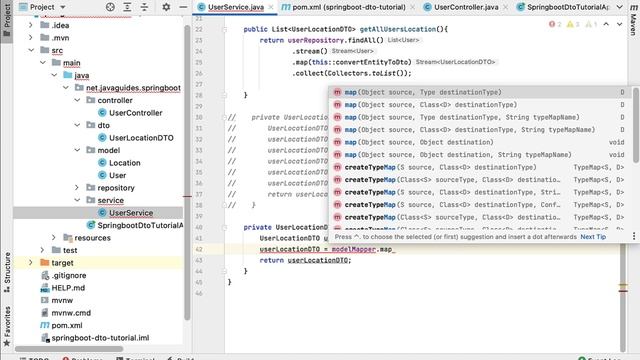
Task: Go to next highlighted error arrow
Action: click(x=619, y=24)
